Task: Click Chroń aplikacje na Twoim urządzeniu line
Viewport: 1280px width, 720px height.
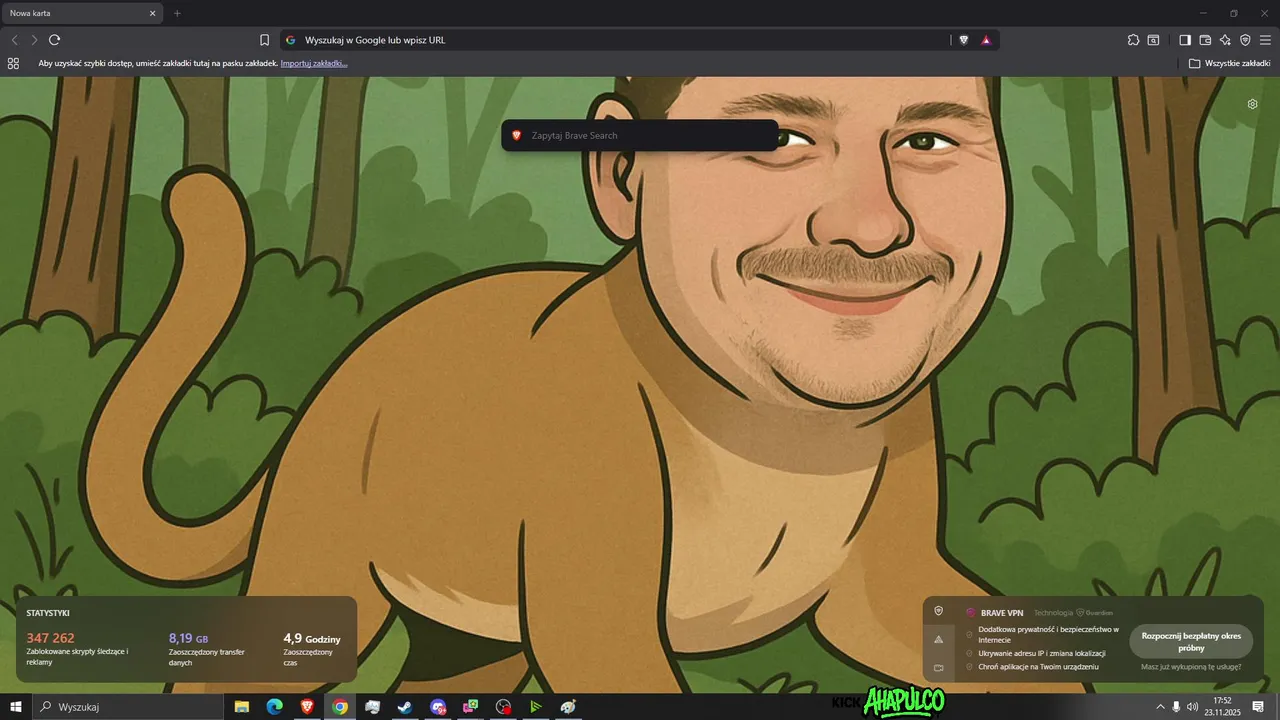Action: (x=1038, y=666)
